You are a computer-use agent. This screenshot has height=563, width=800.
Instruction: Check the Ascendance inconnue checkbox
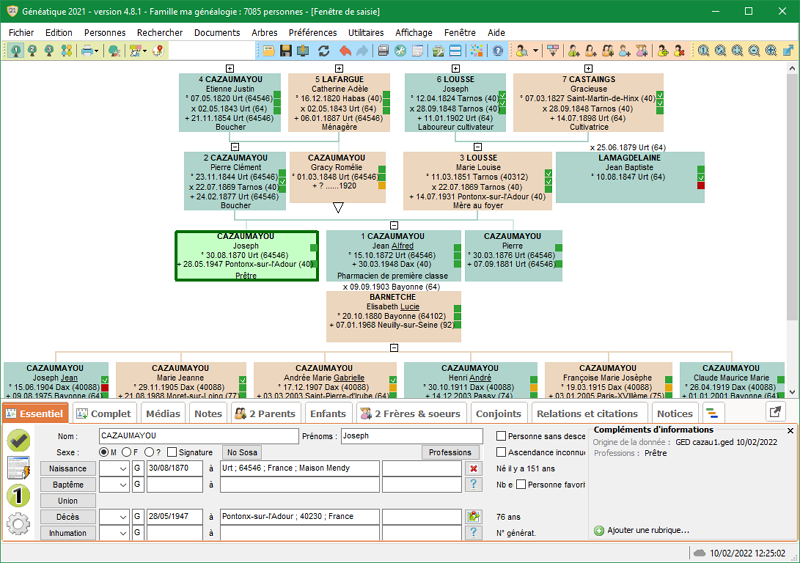(501, 452)
